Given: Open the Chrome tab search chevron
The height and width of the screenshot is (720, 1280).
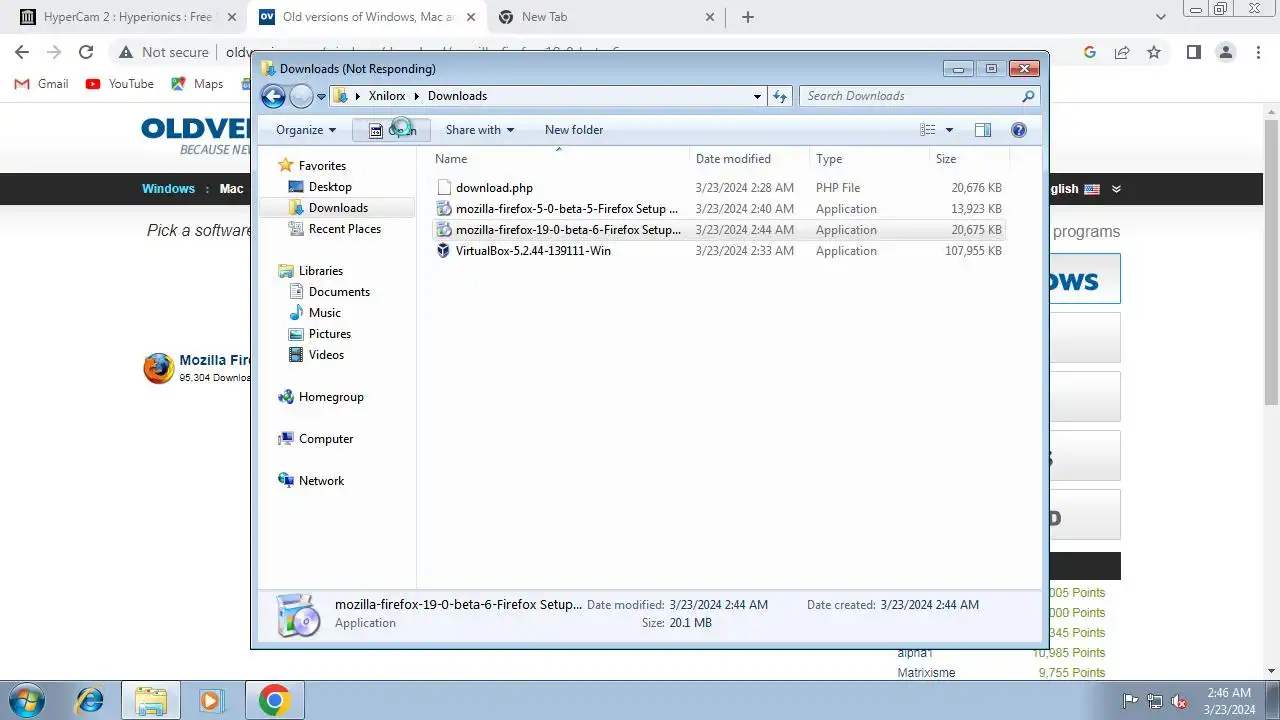Looking at the screenshot, I should click(1161, 17).
